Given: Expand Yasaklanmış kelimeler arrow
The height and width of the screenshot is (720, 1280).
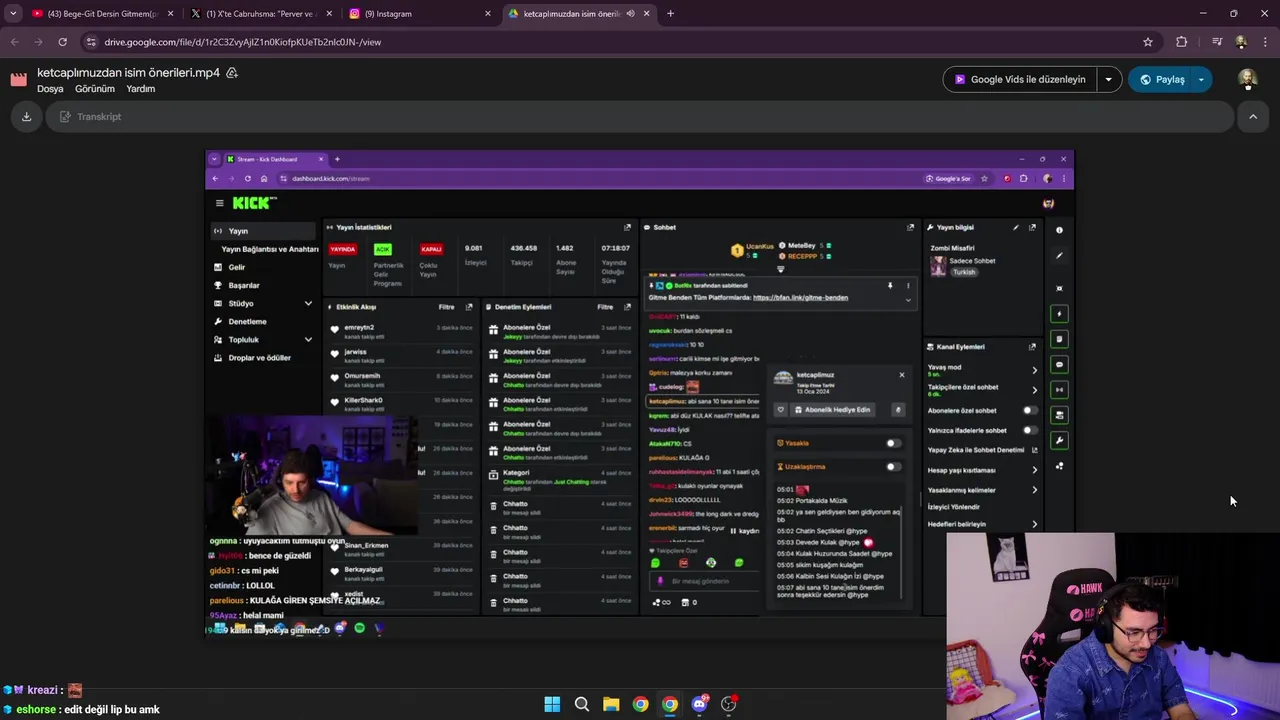Looking at the screenshot, I should pyautogui.click(x=1034, y=490).
